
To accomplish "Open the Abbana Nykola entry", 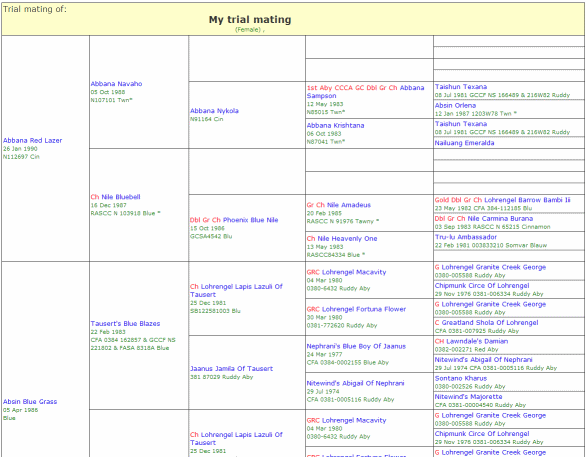I will click(x=214, y=111).
